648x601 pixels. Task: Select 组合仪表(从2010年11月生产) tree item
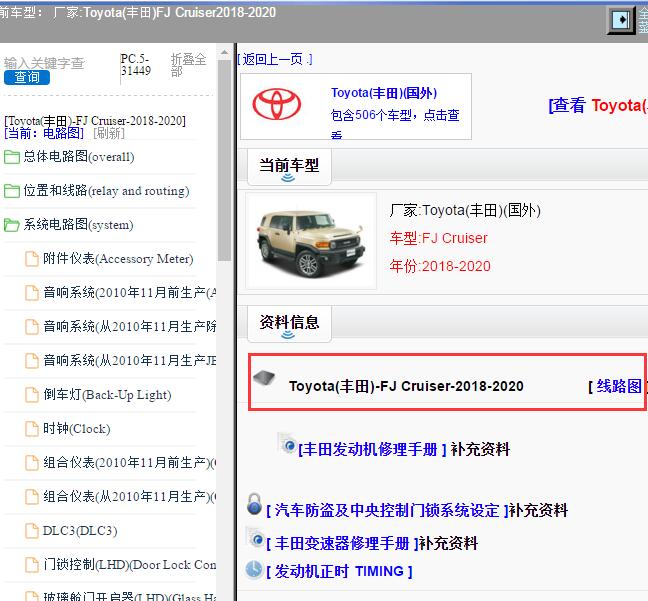pyautogui.click(x=129, y=496)
